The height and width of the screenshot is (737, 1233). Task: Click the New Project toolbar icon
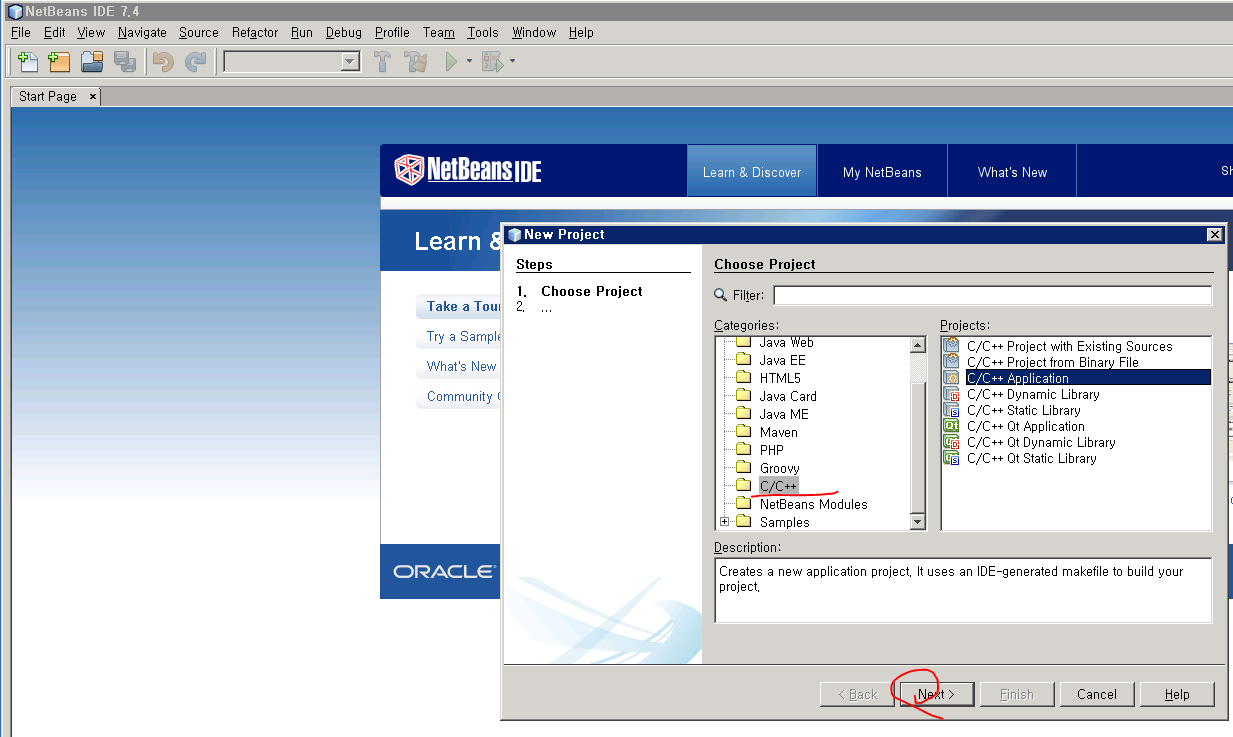pyautogui.click(x=60, y=62)
